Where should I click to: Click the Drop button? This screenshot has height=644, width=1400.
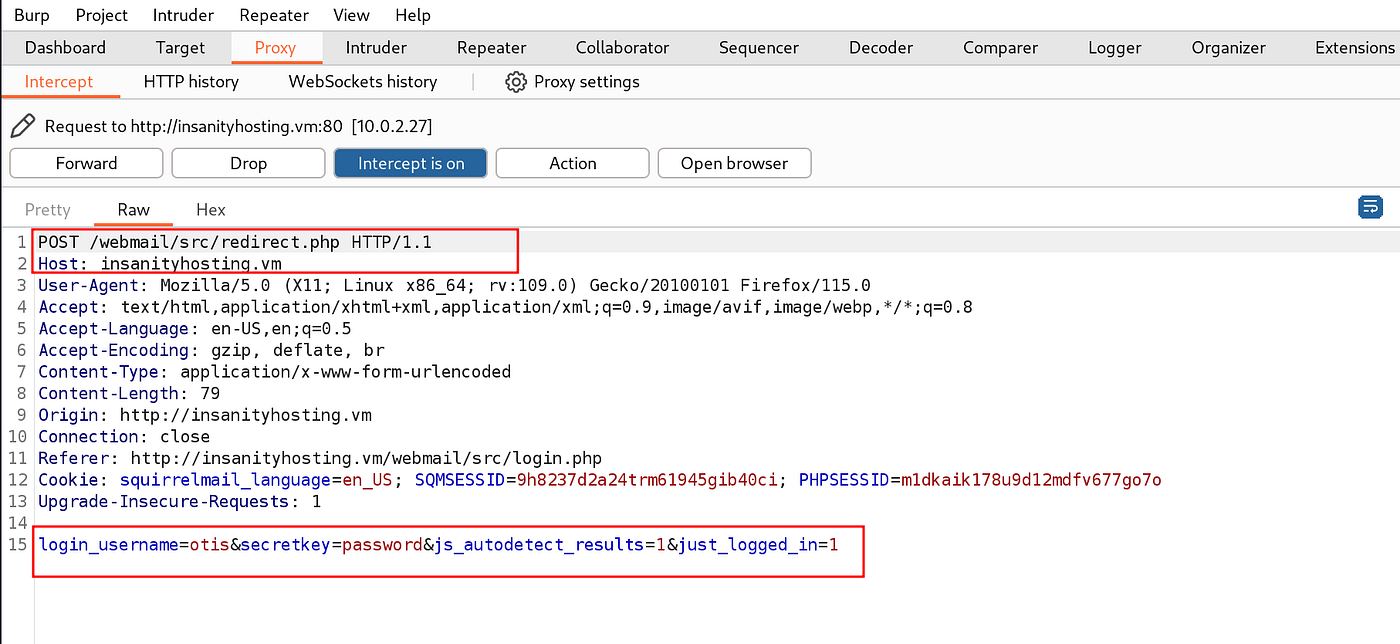pyautogui.click(x=248, y=163)
